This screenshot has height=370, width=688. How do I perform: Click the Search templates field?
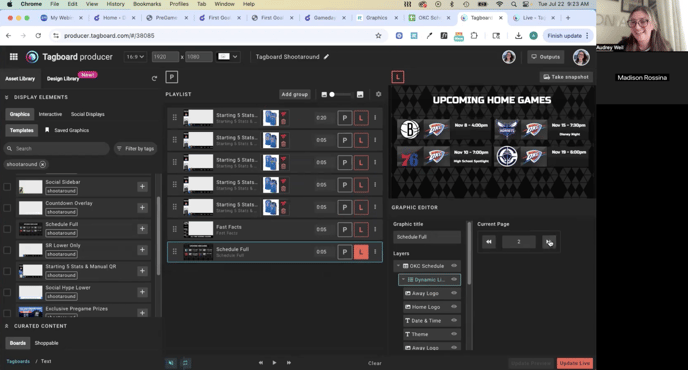pyautogui.click(x=57, y=149)
